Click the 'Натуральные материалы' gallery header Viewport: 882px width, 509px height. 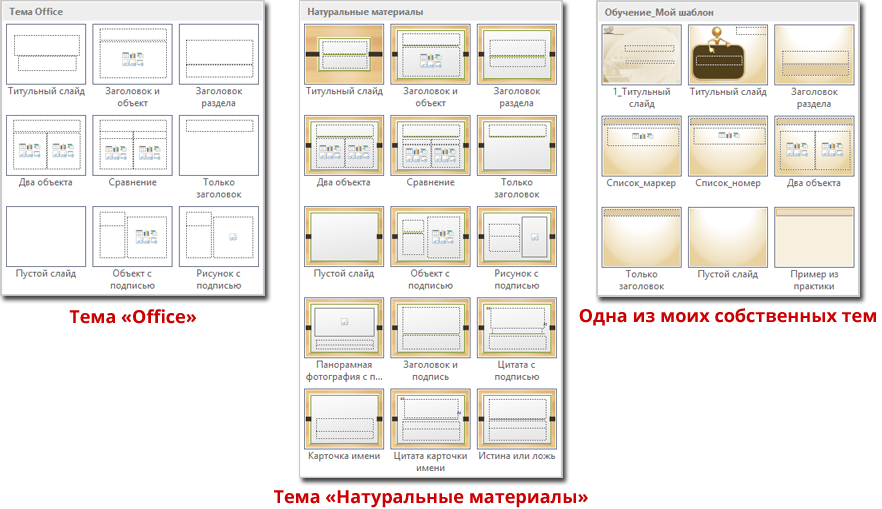click(431, 11)
